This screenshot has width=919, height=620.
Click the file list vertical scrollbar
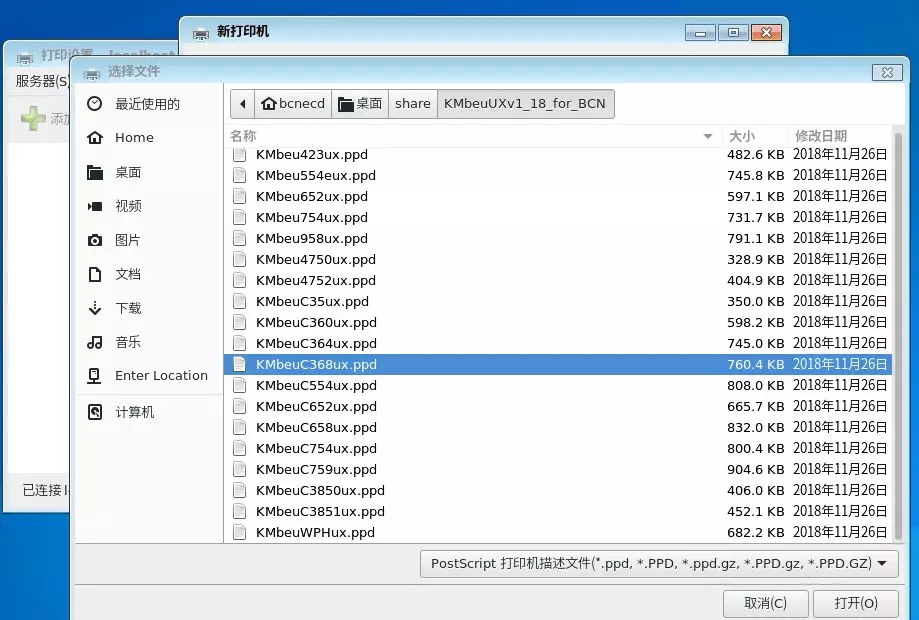click(899, 336)
